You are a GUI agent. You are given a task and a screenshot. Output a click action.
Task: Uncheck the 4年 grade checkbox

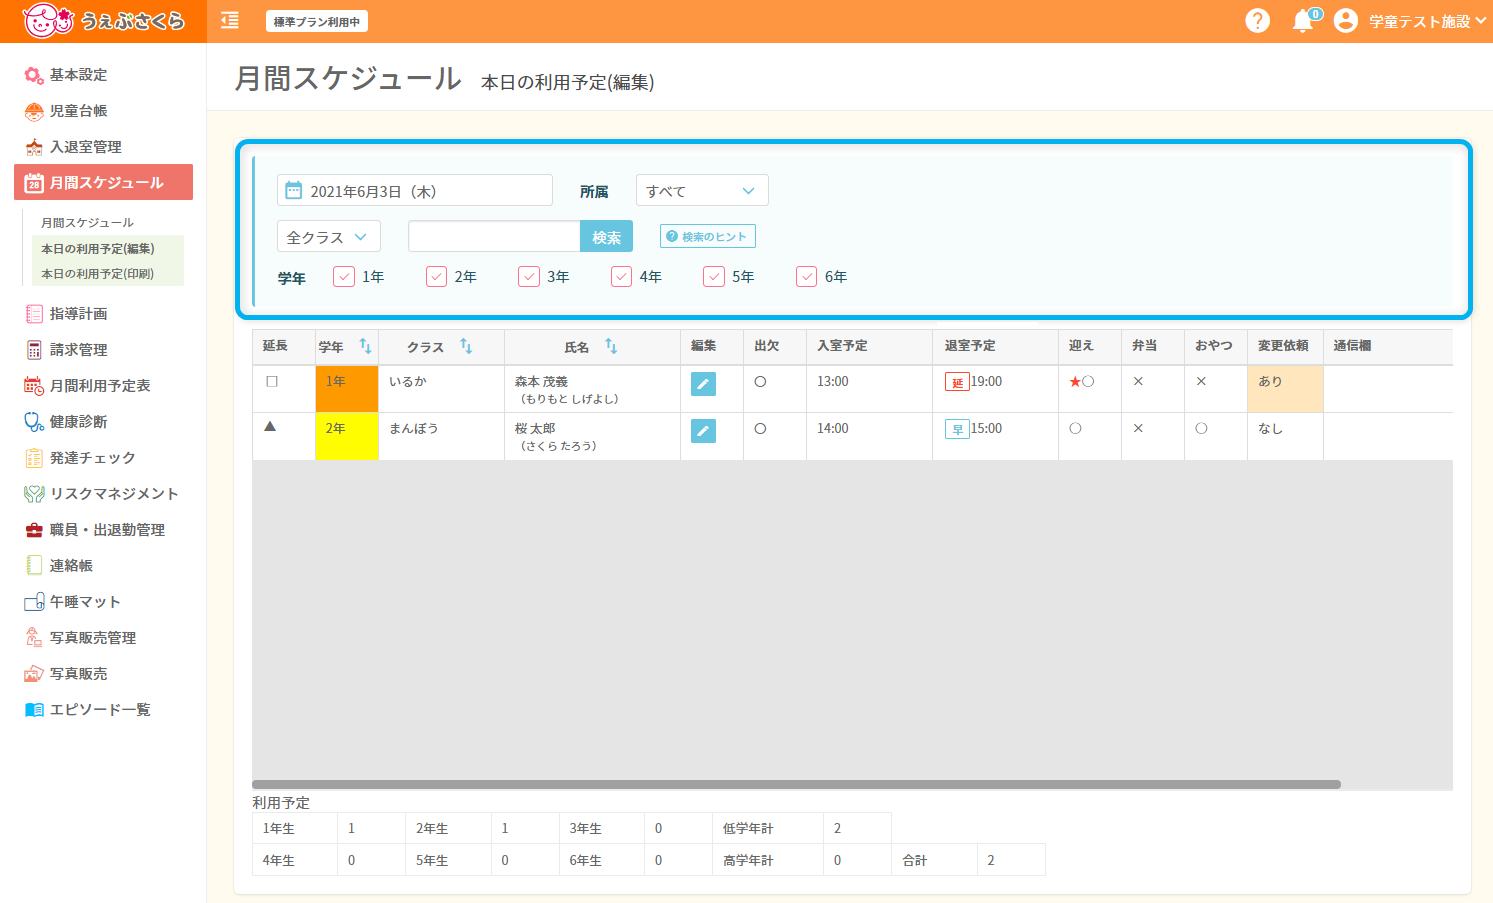pos(621,276)
